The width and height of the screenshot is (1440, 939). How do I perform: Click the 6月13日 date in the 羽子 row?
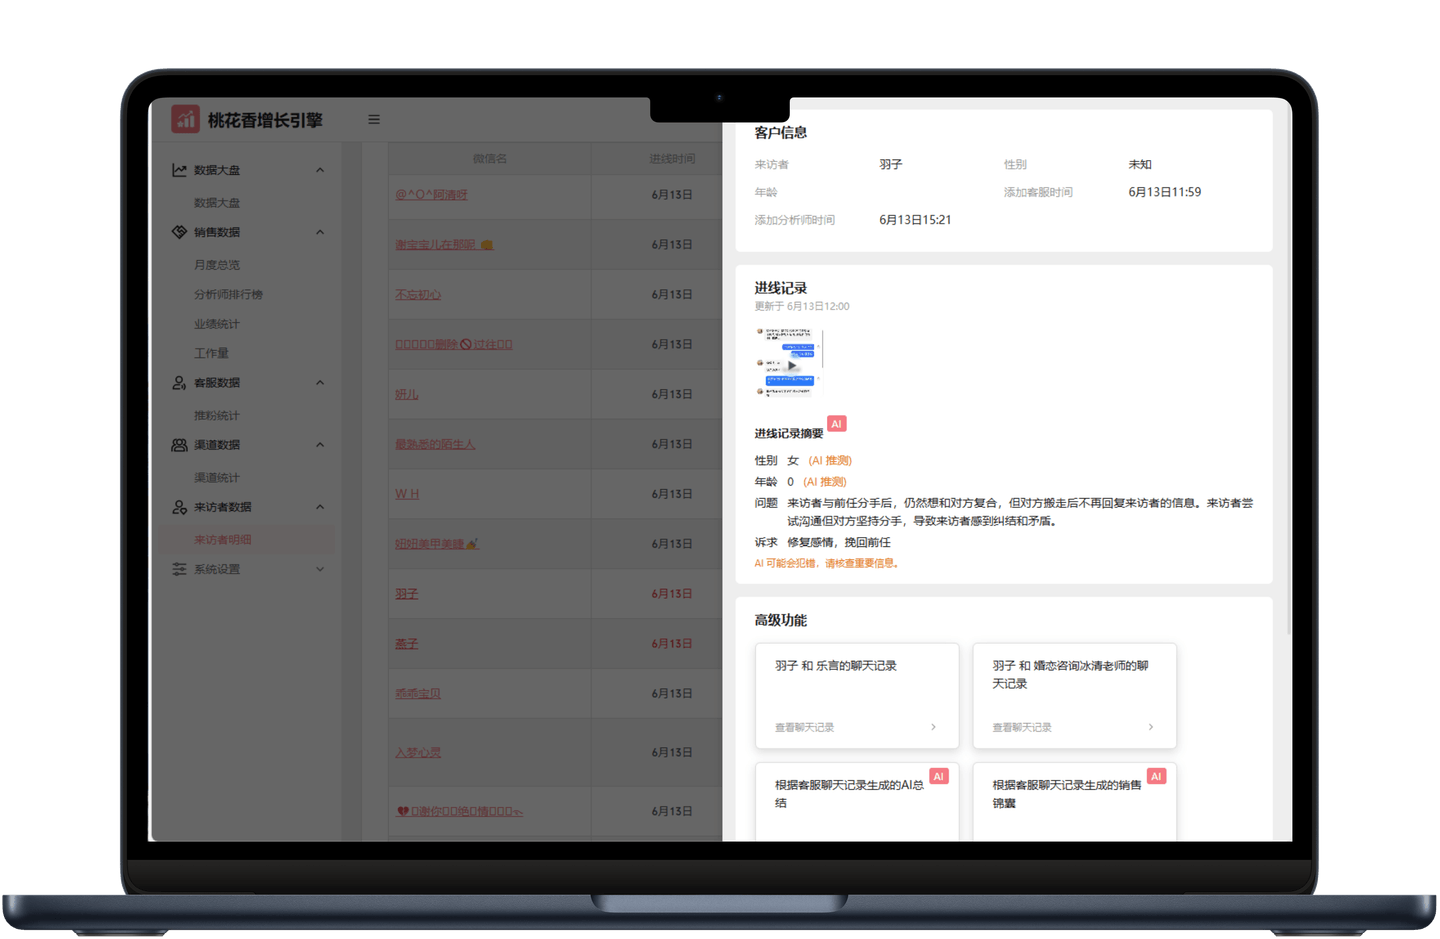(x=672, y=594)
